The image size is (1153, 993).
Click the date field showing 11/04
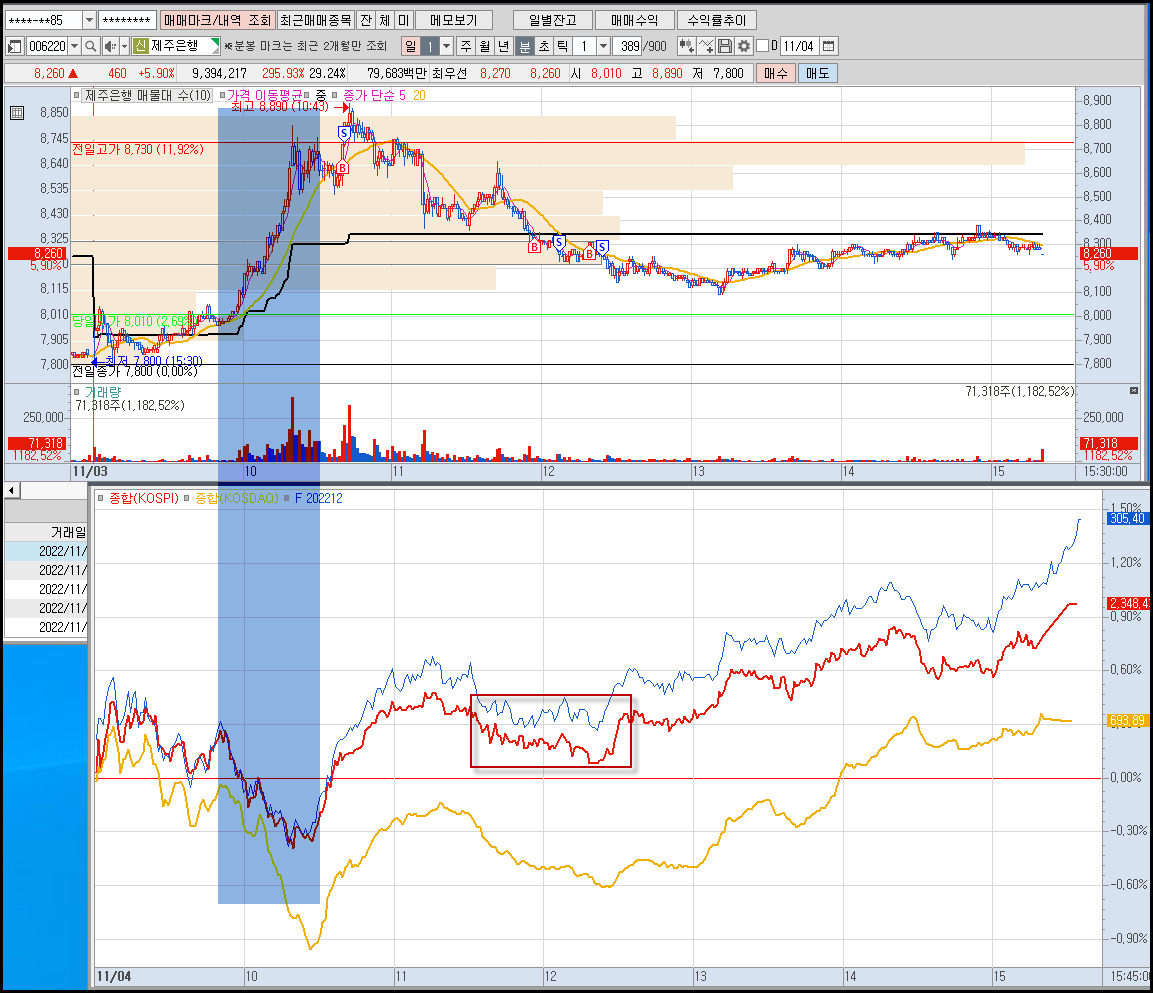point(799,46)
